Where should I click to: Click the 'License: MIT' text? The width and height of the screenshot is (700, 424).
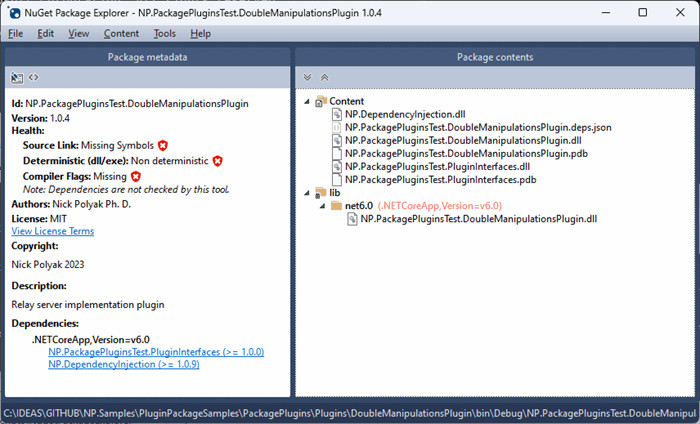[x=39, y=219]
